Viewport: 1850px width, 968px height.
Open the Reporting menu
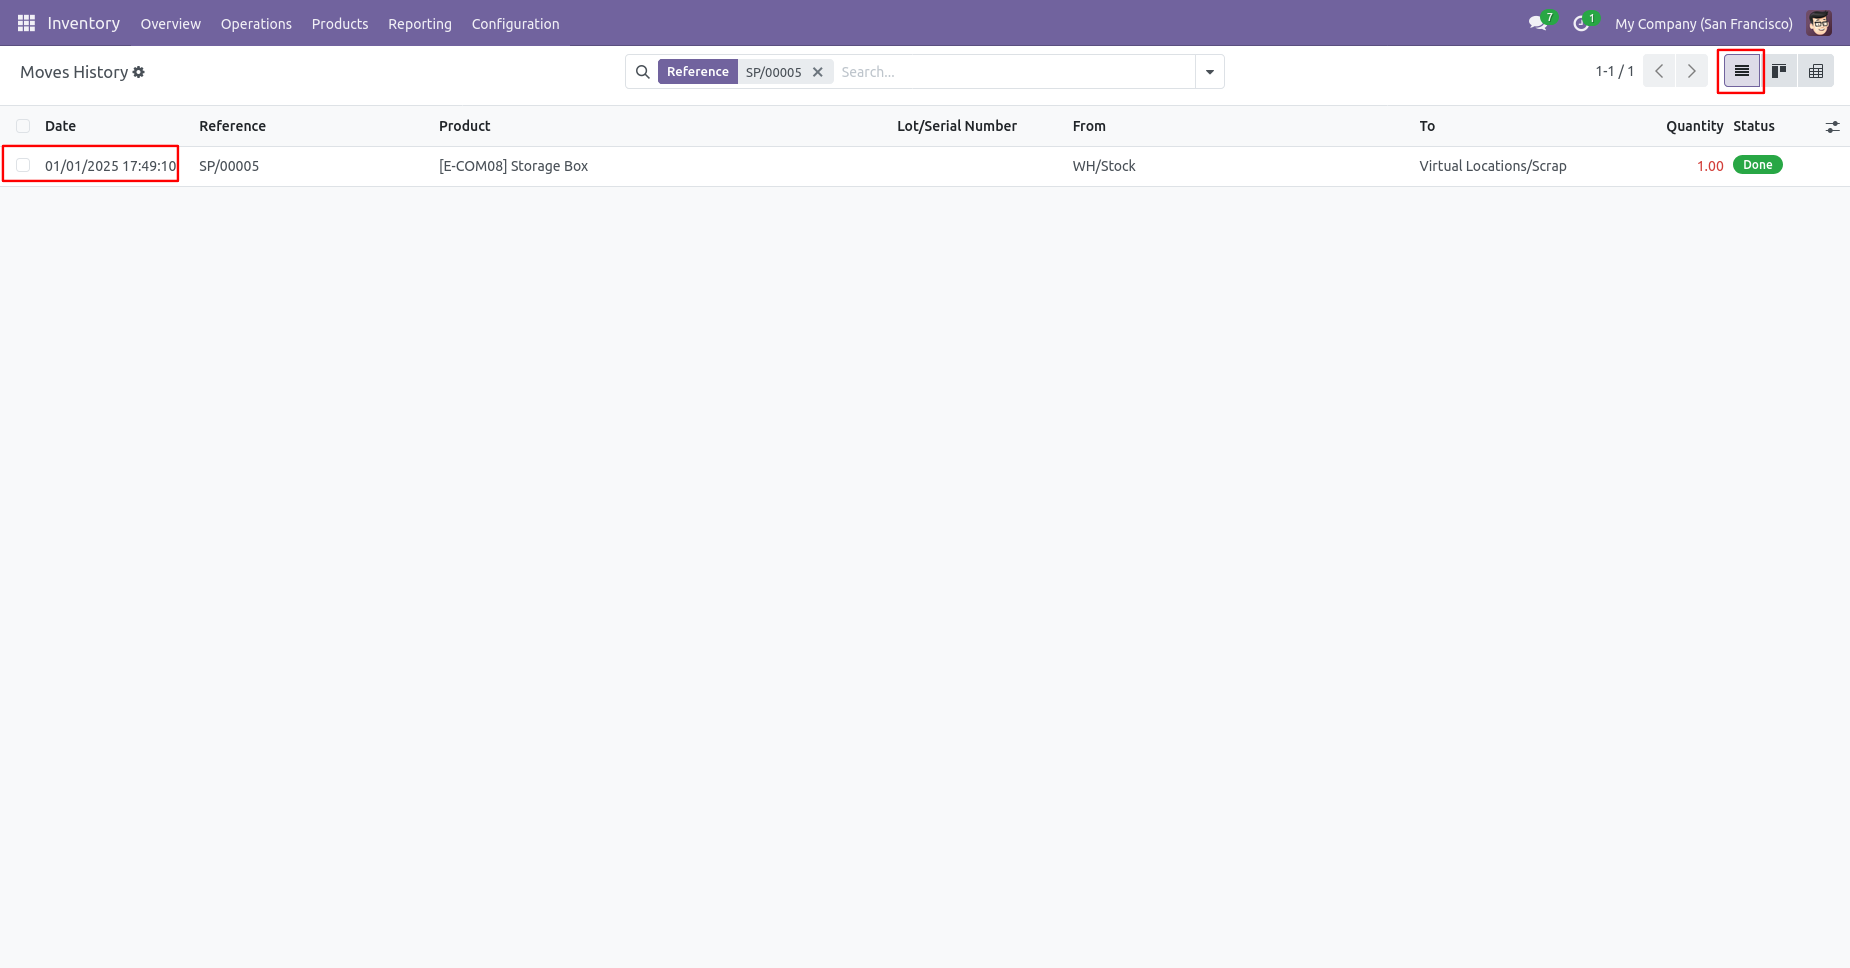click(420, 24)
